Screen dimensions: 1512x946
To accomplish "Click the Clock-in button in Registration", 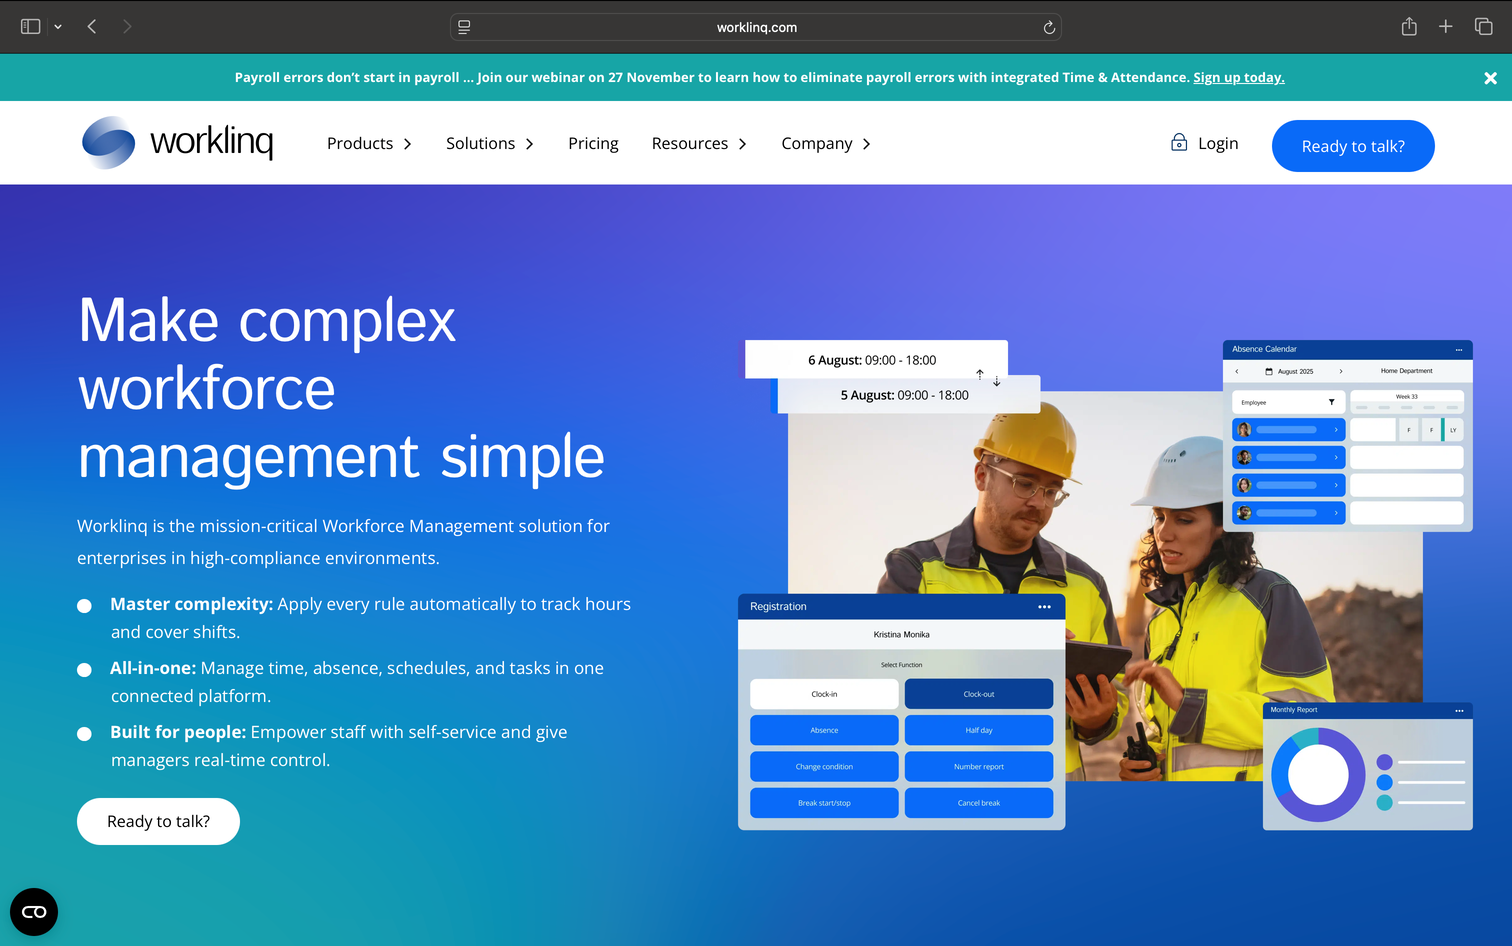I will [x=824, y=694].
